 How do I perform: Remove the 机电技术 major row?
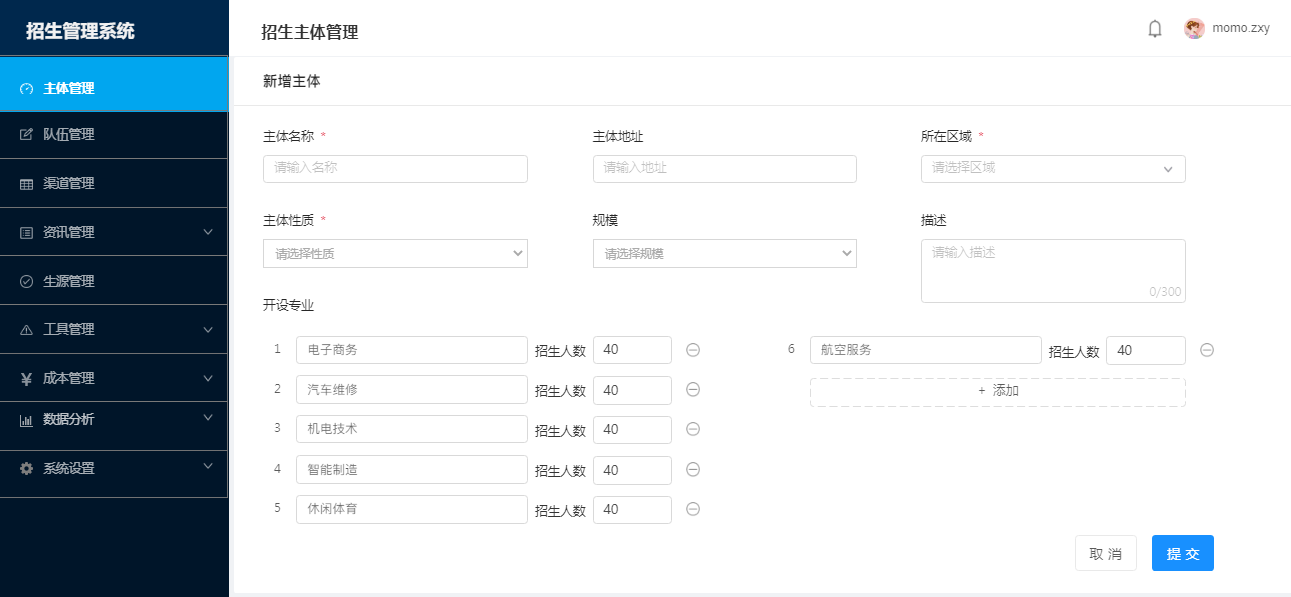click(x=693, y=429)
